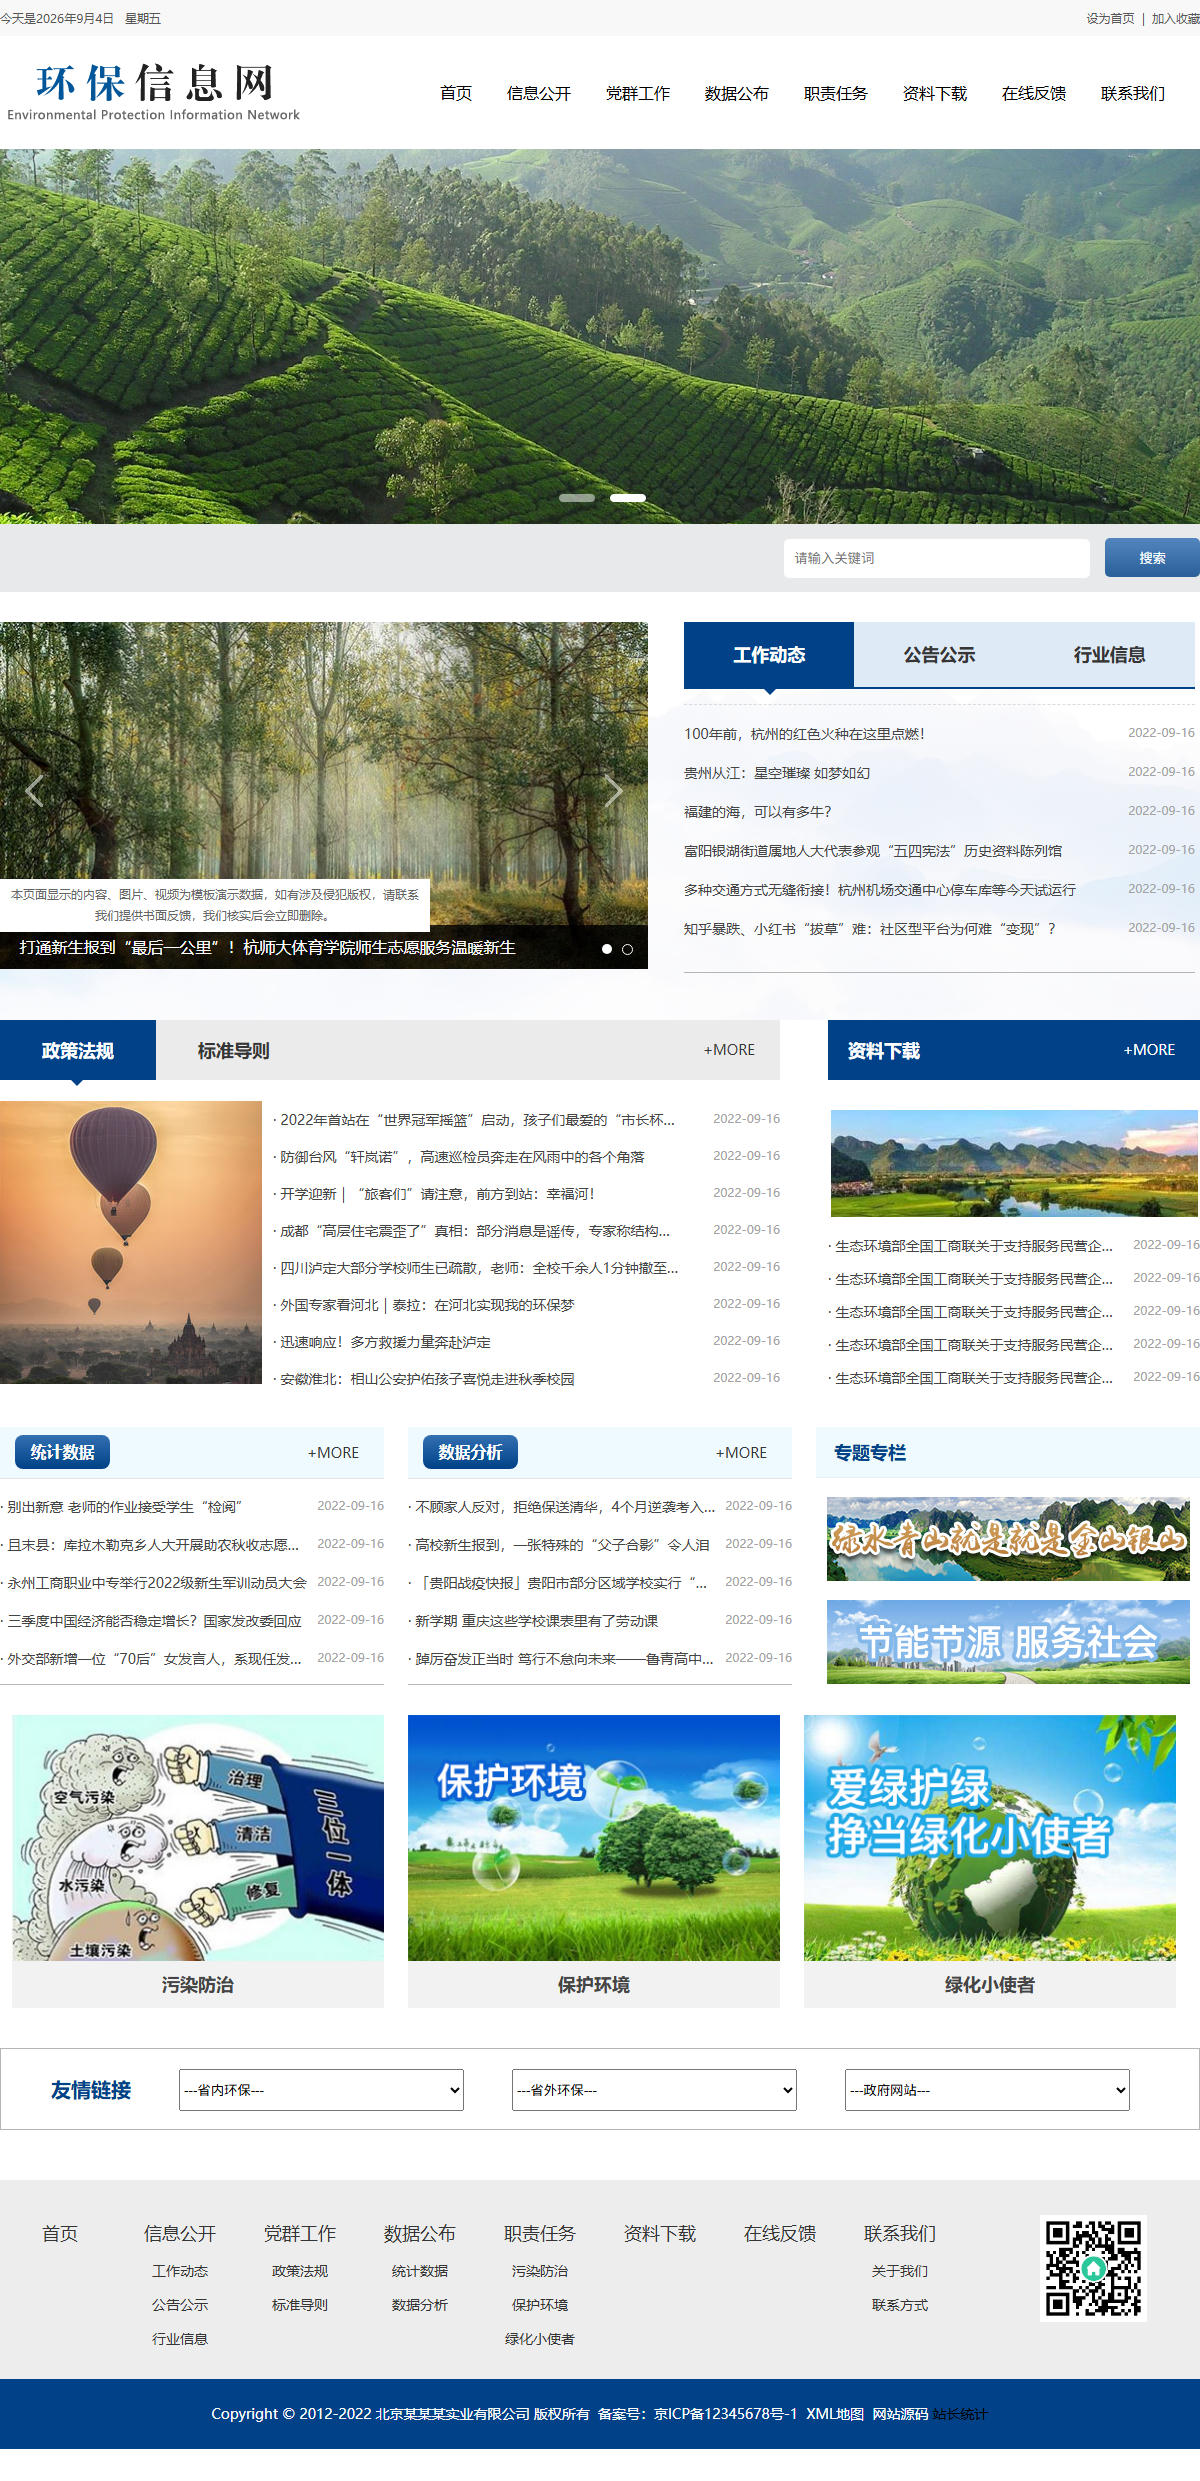This screenshot has height=2481, width=1200.
Task: Select the first banner slide indicator
Action: coord(577,497)
